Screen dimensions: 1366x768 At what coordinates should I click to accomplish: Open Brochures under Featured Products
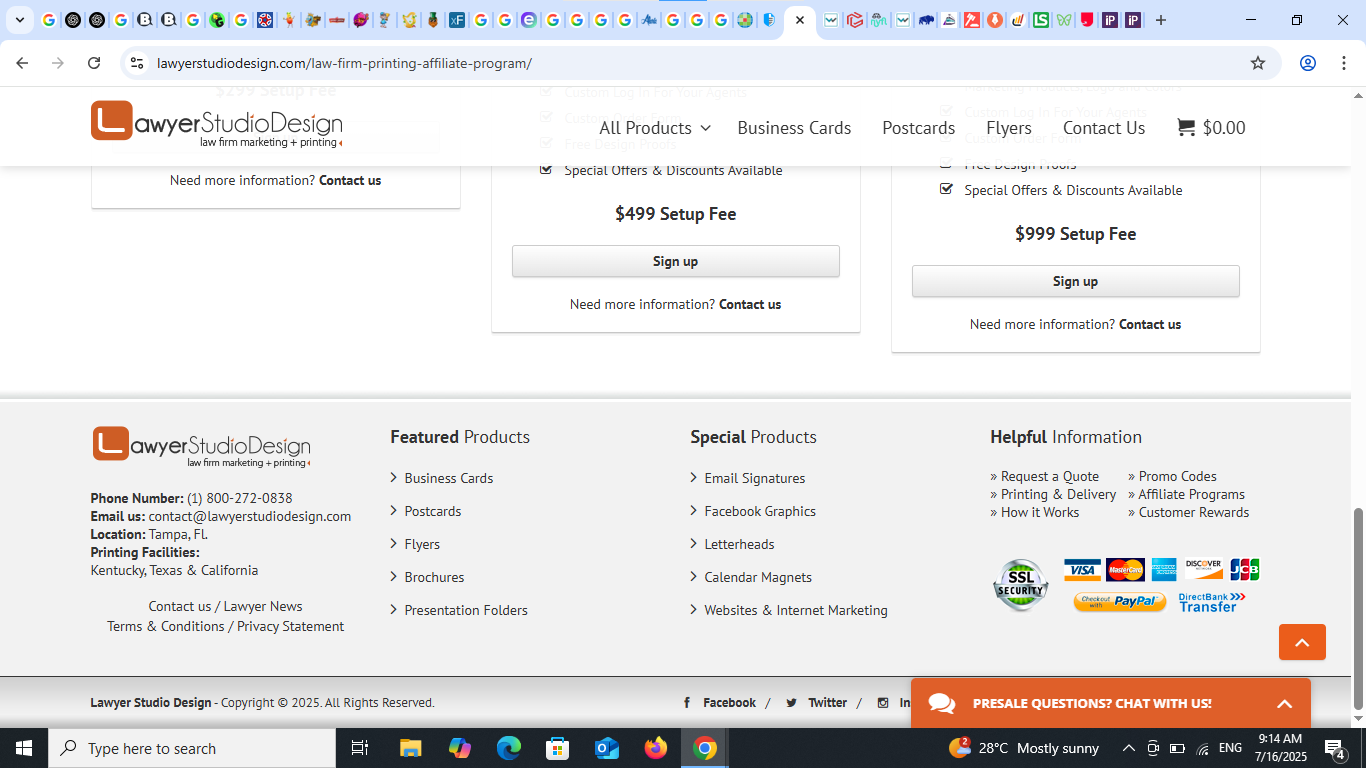[x=434, y=577]
